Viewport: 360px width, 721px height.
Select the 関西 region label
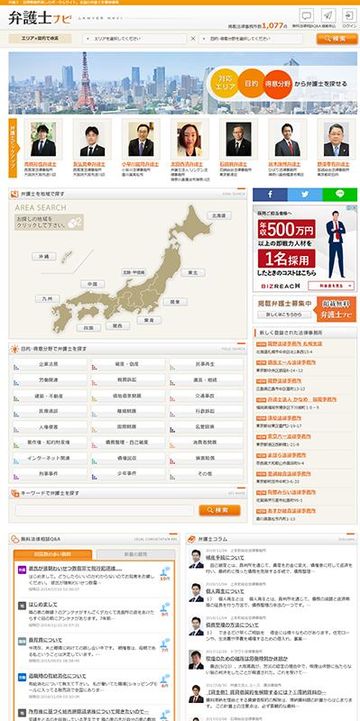118,326
